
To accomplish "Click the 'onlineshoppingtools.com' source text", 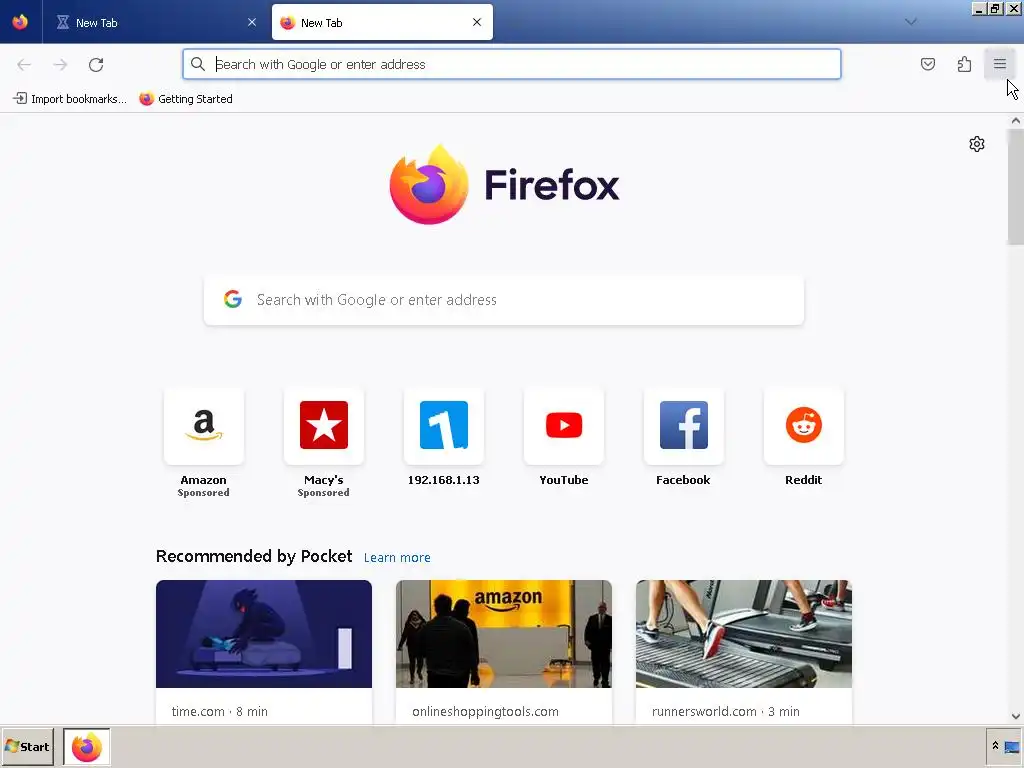I will (485, 712).
